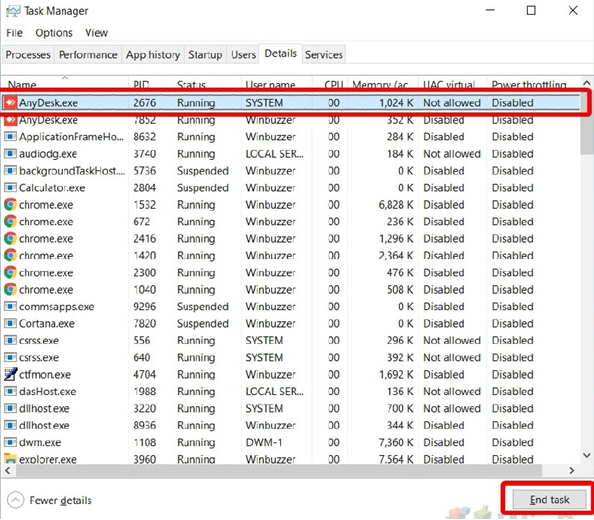Click the explorer.exe folder icon
This screenshot has width=594, height=520.
(x=11, y=459)
